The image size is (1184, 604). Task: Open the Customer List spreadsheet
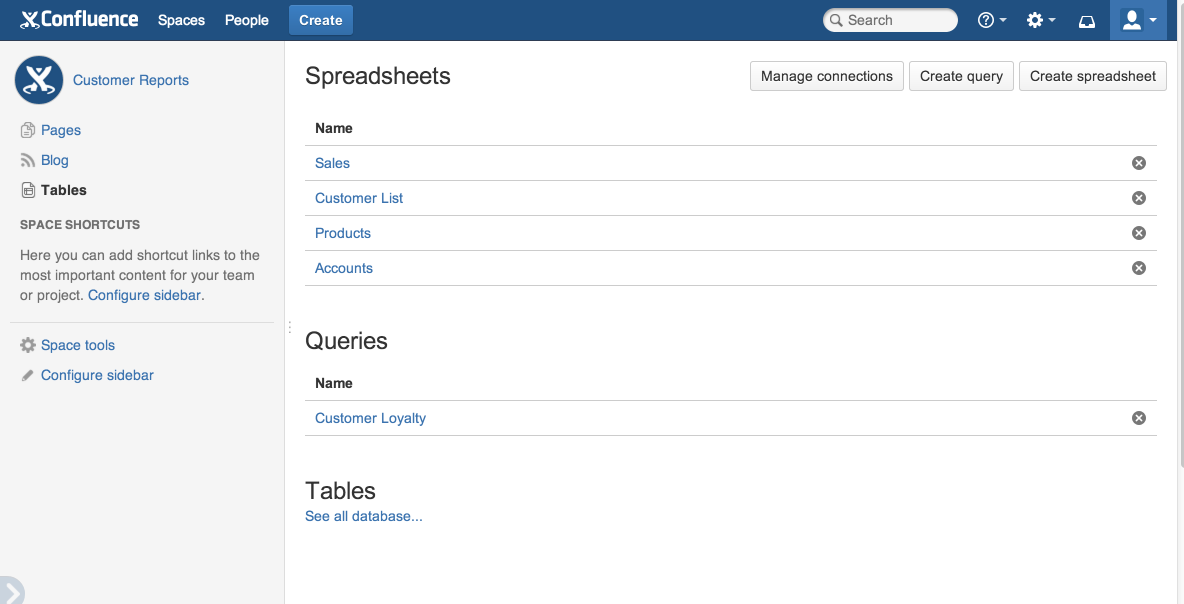pyautogui.click(x=359, y=198)
